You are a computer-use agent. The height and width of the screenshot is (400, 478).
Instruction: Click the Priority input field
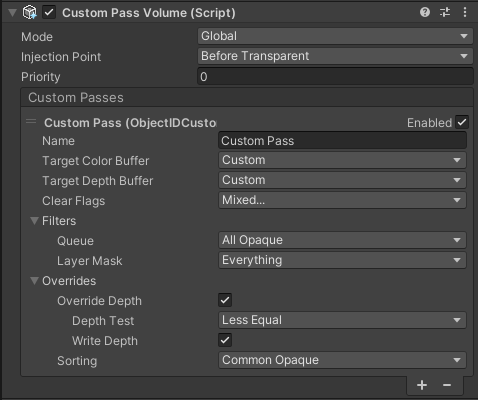(x=335, y=76)
